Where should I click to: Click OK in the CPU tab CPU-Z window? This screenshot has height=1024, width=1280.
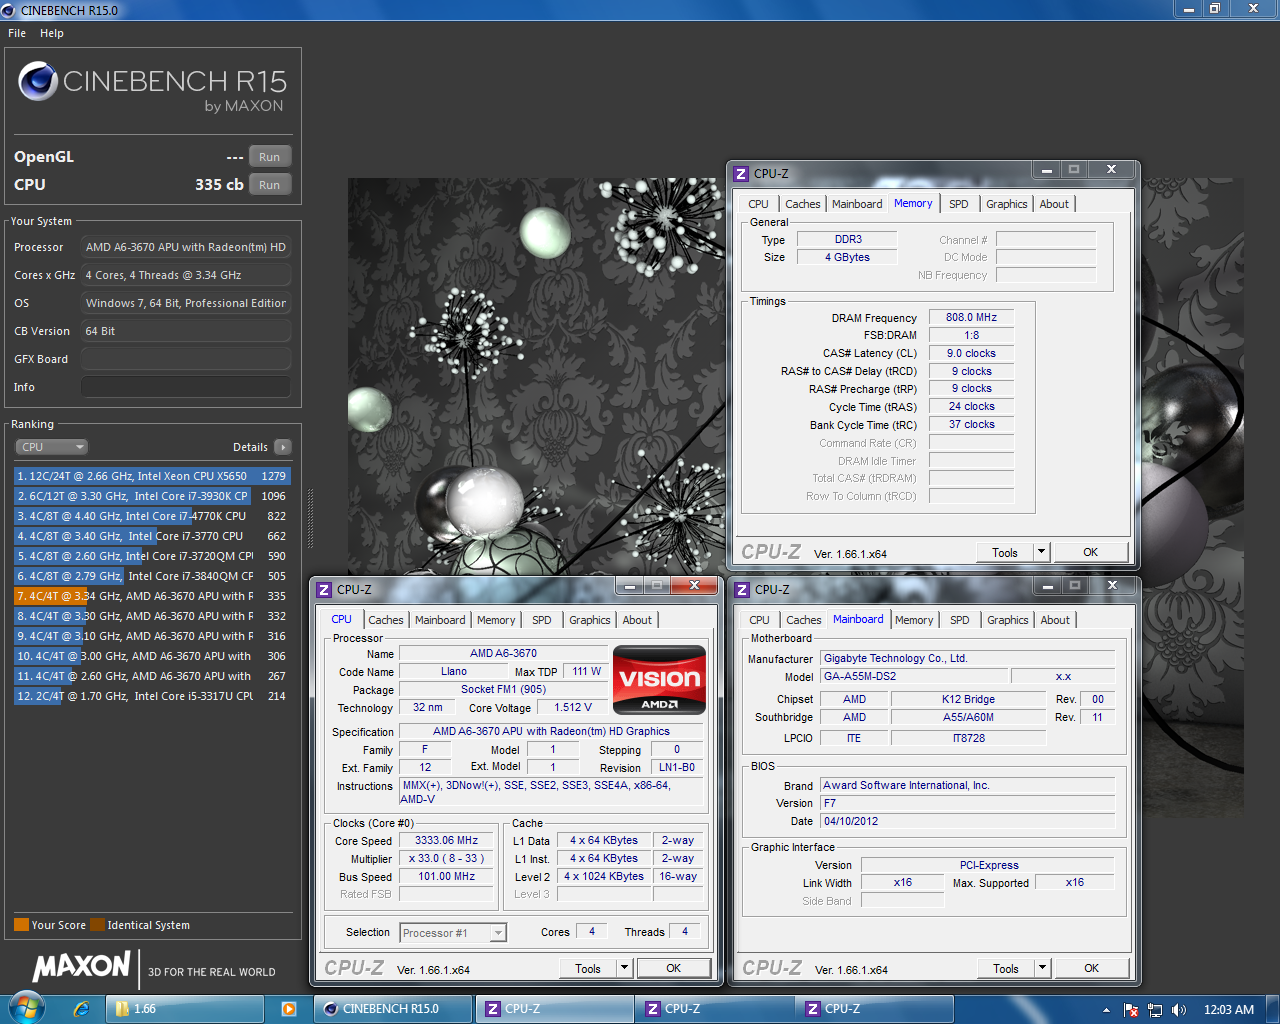coord(674,968)
